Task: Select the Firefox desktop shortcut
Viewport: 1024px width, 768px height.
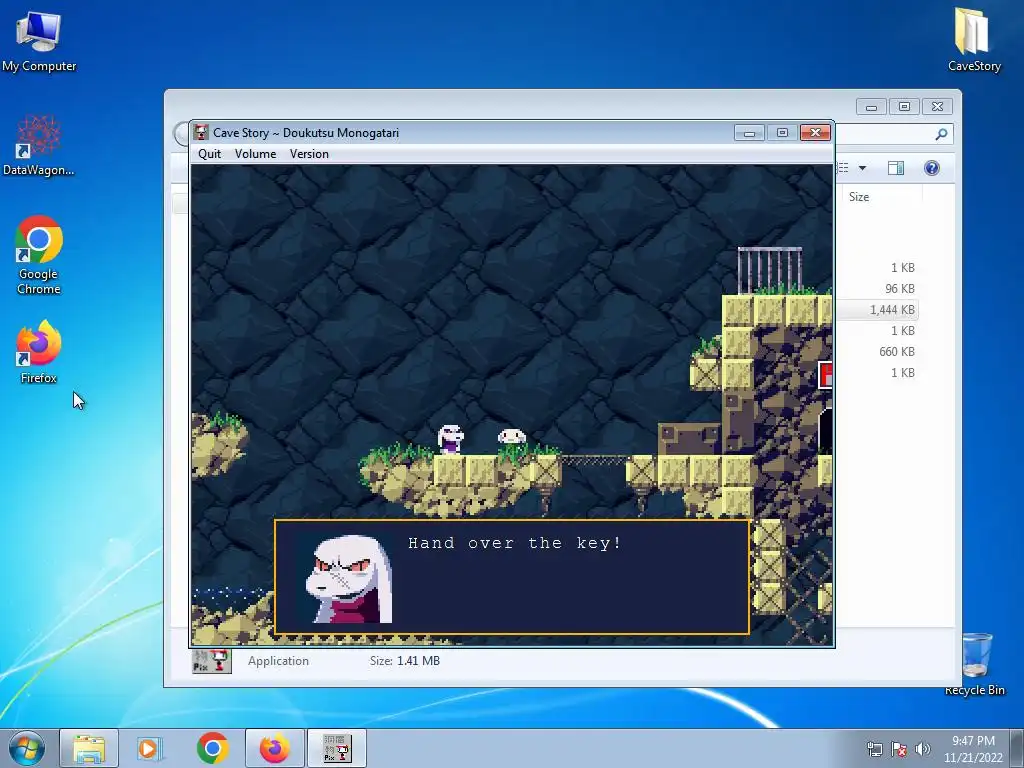Action: click(39, 352)
